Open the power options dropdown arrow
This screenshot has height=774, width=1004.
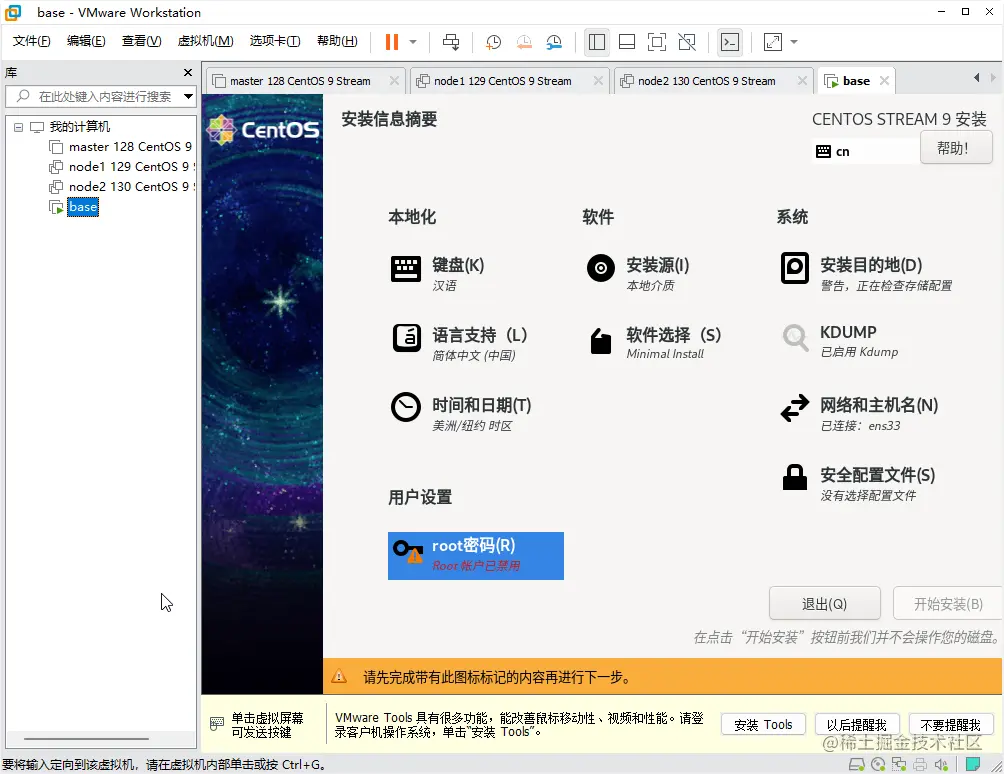coord(413,42)
